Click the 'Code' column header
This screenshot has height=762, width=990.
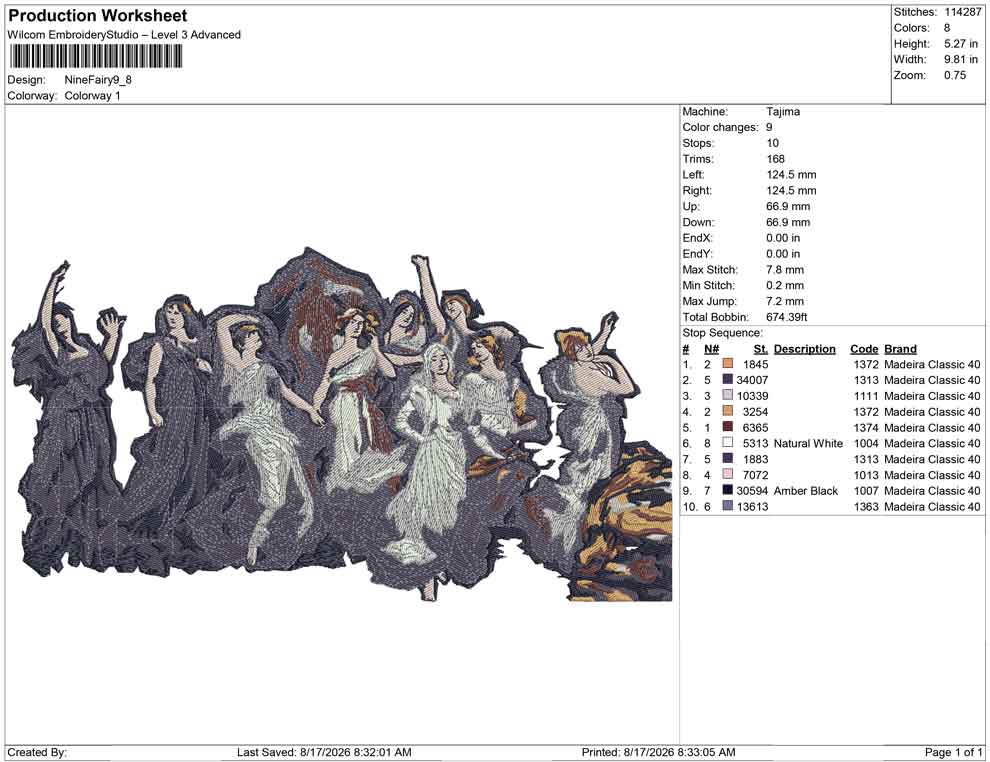pos(864,349)
